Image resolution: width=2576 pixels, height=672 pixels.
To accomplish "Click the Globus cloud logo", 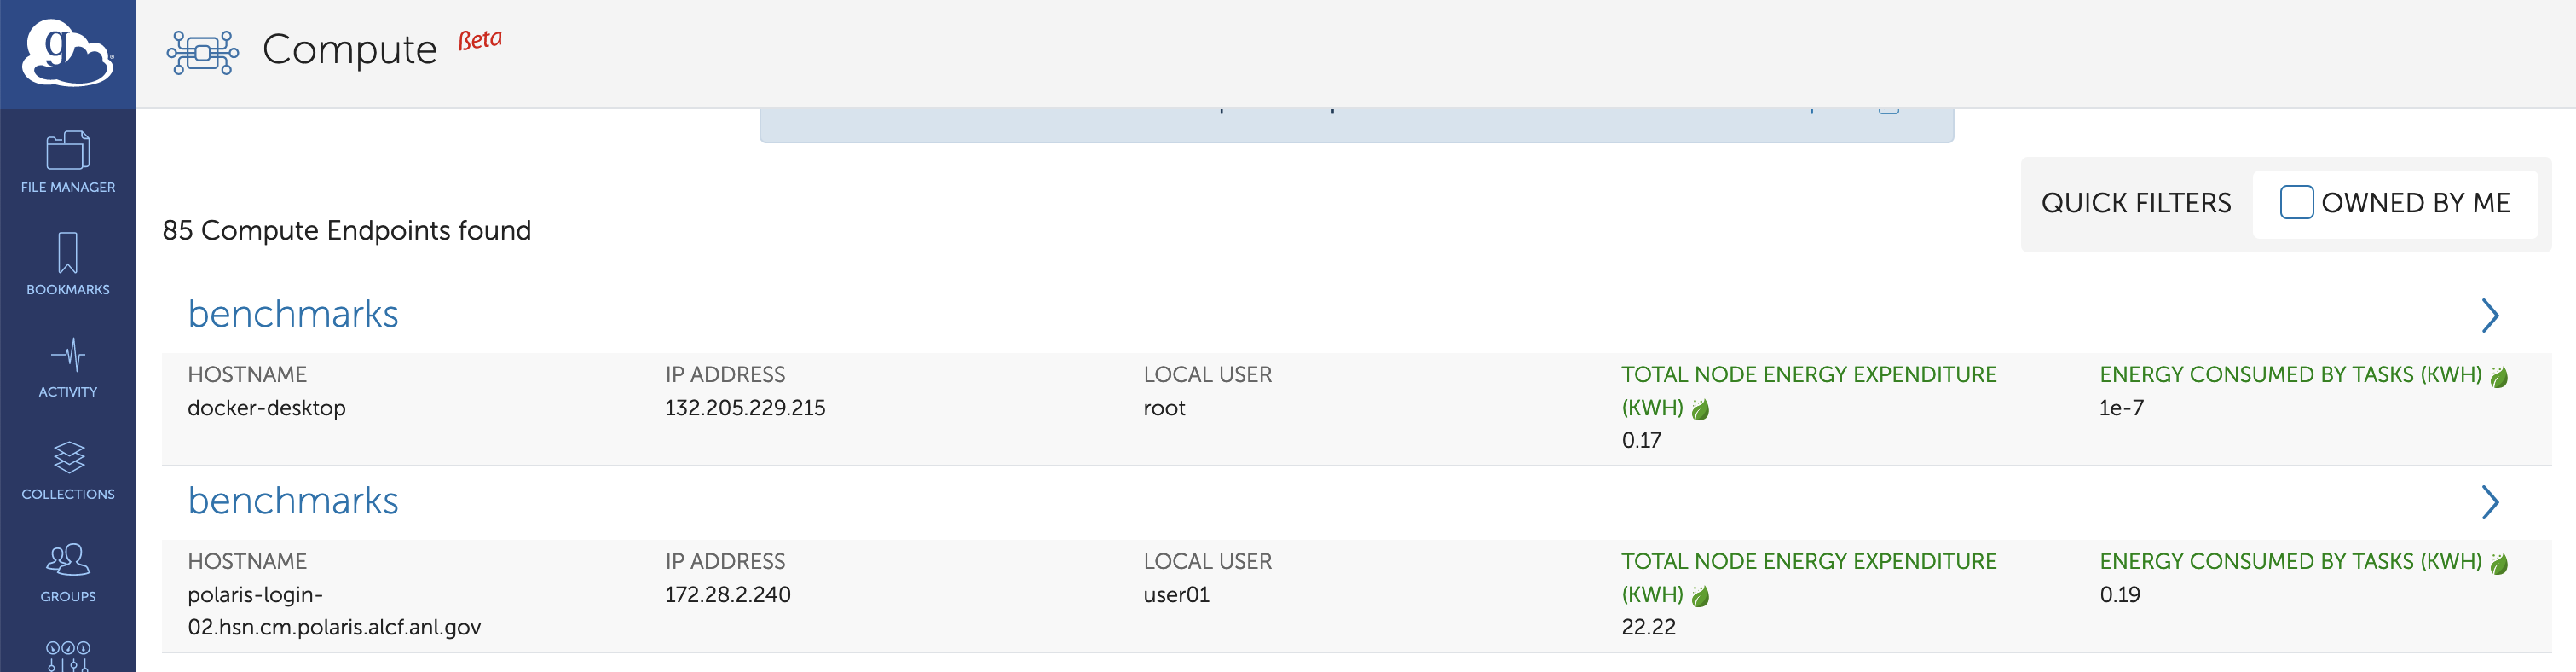I will tap(67, 53).
